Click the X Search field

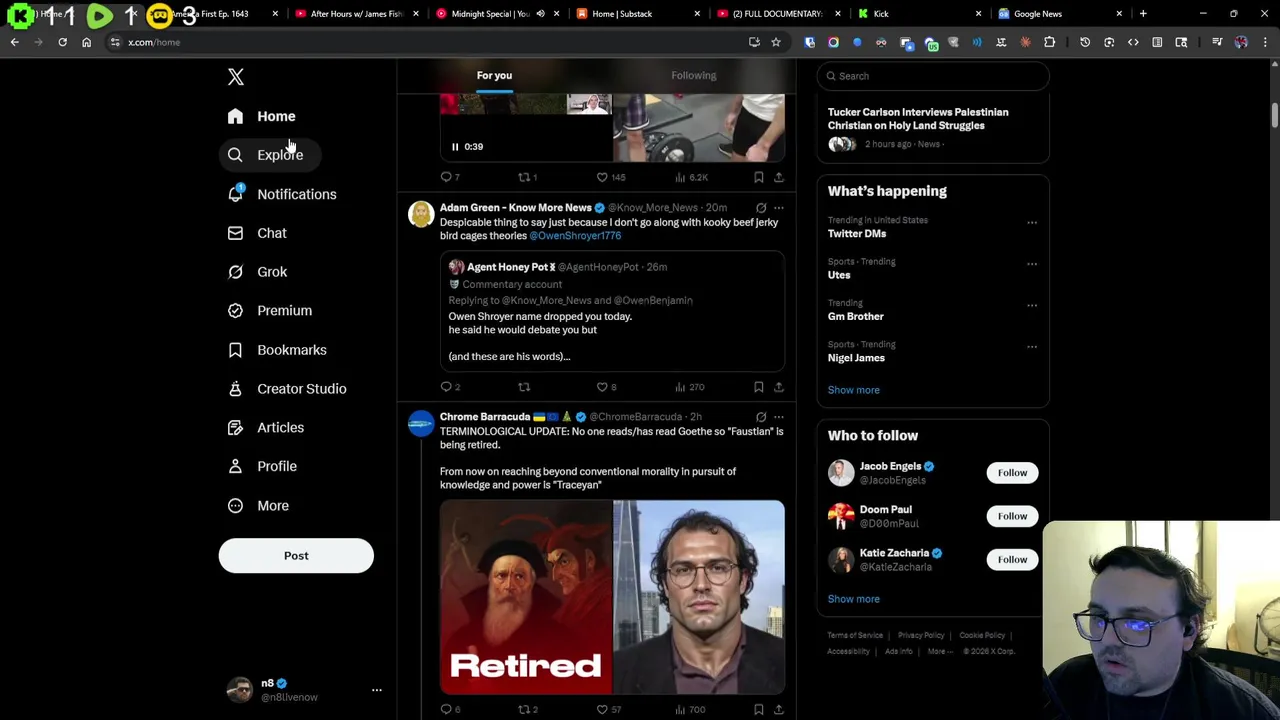pyautogui.click(x=933, y=76)
